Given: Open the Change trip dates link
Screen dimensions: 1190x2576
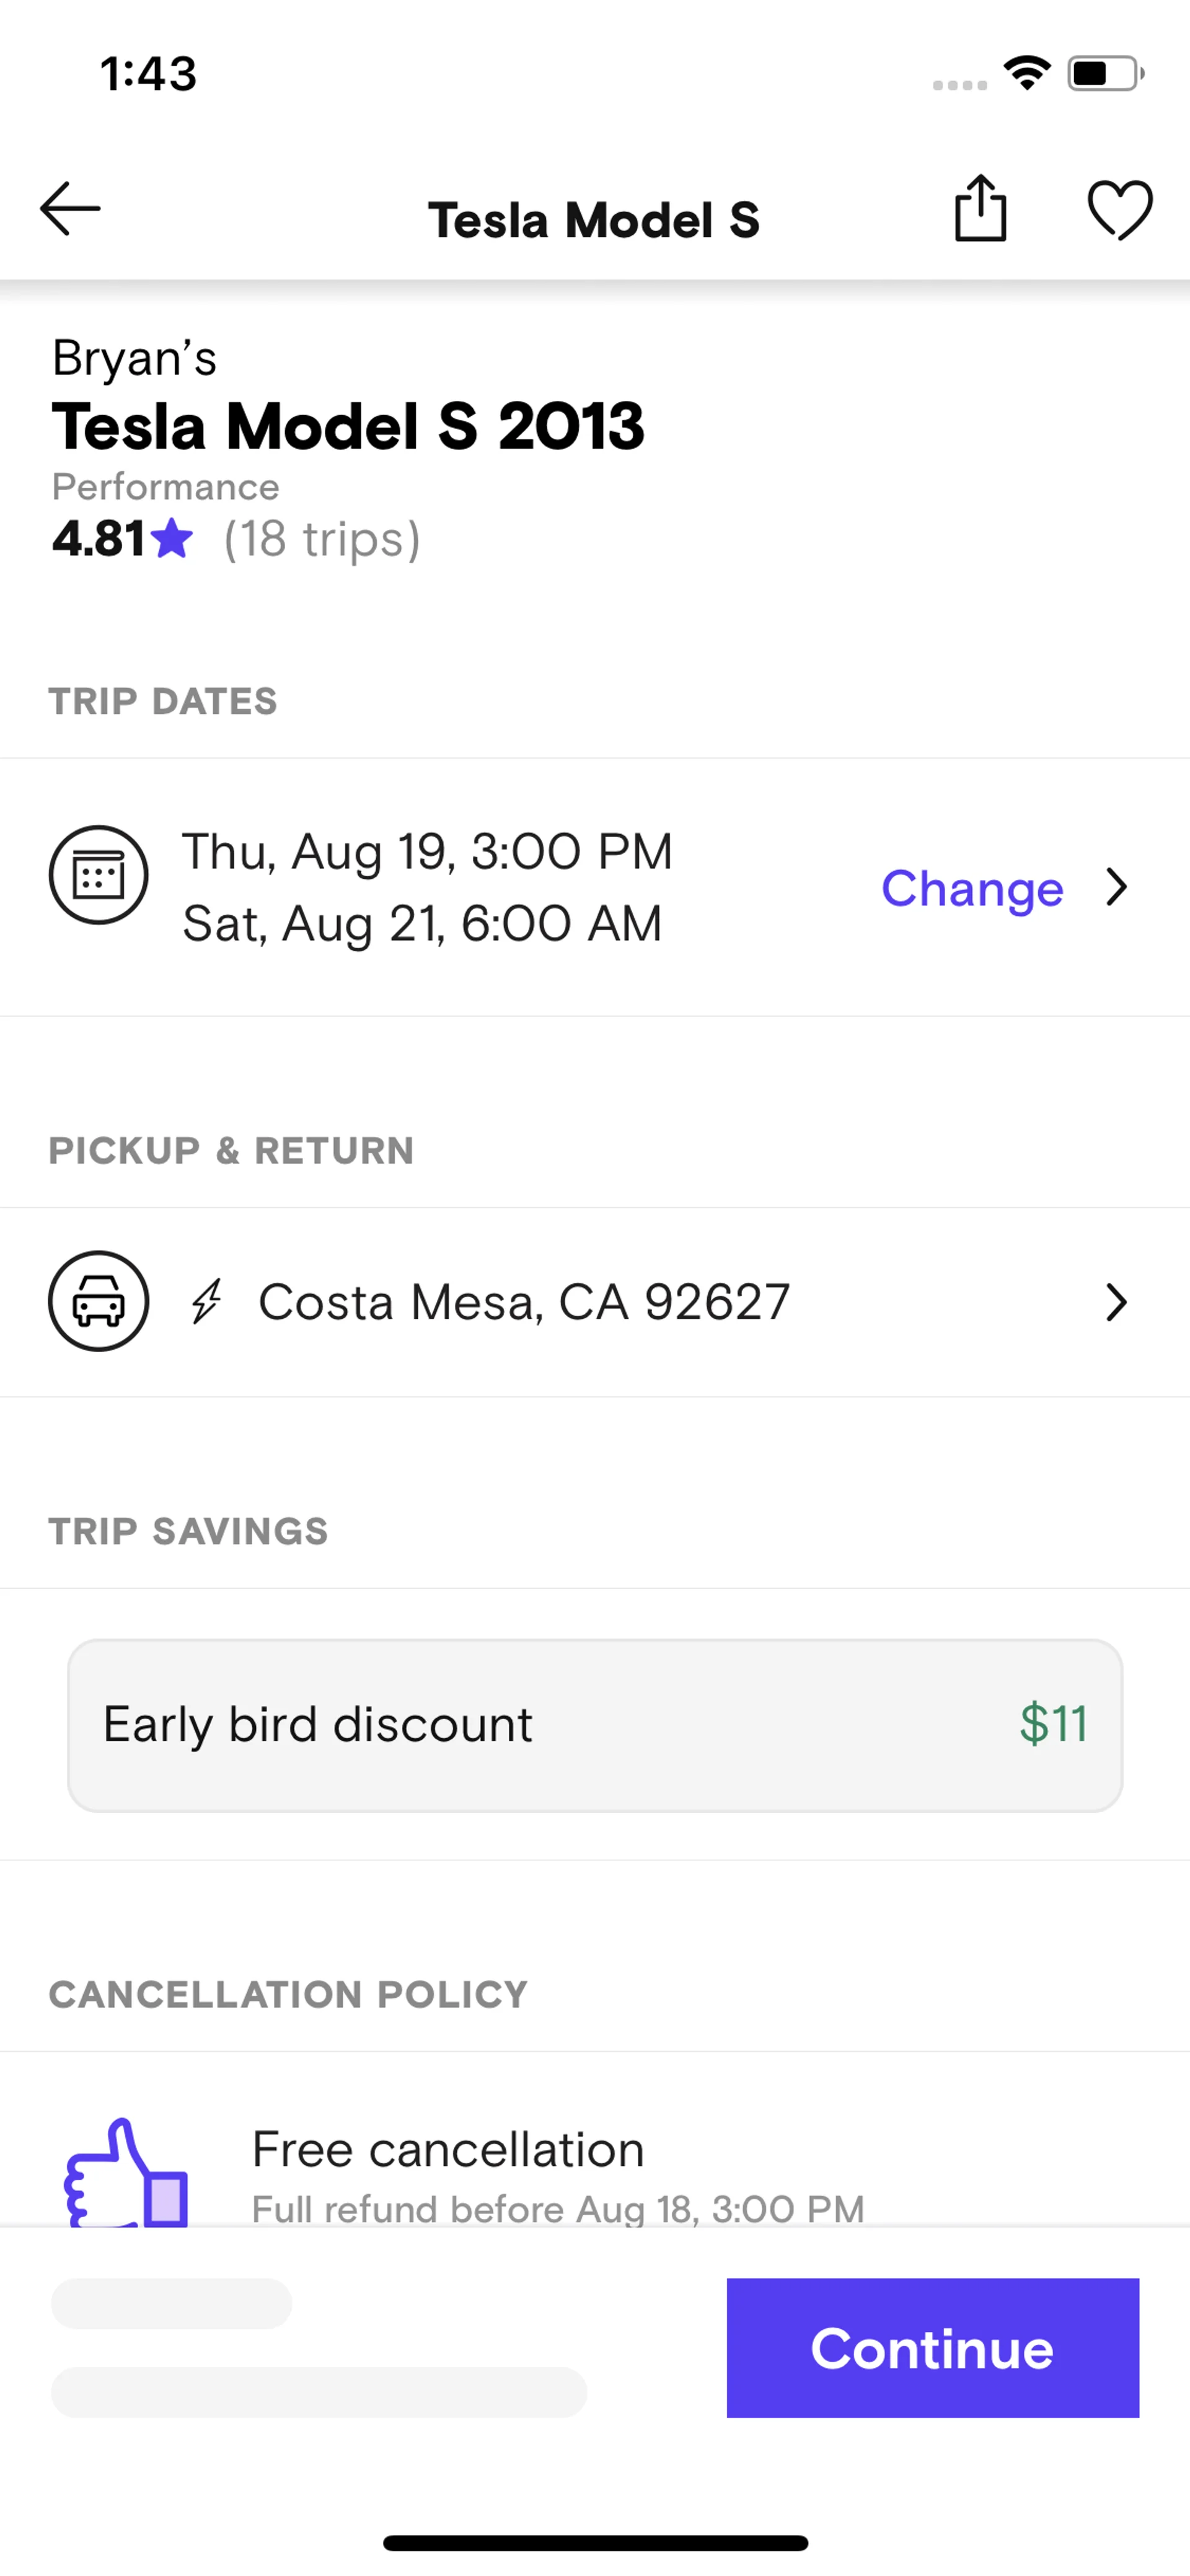Looking at the screenshot, I should click(x=971, y=888).
